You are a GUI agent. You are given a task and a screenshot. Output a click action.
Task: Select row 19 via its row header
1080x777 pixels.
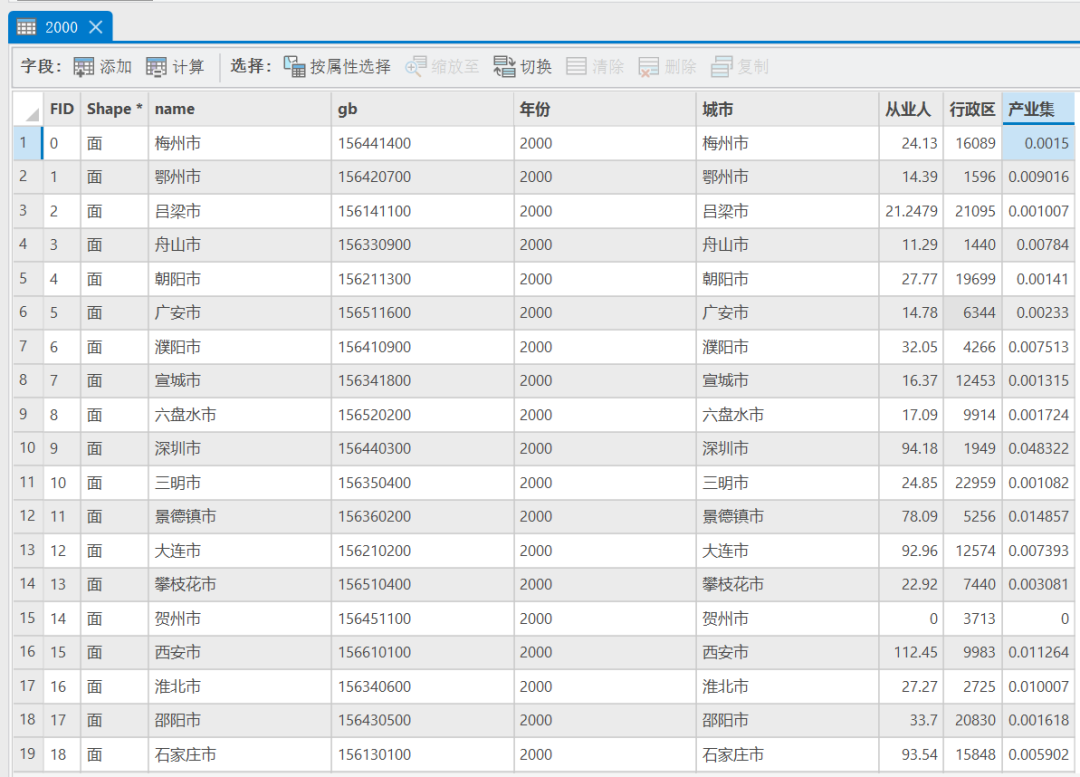click(28, 754)
